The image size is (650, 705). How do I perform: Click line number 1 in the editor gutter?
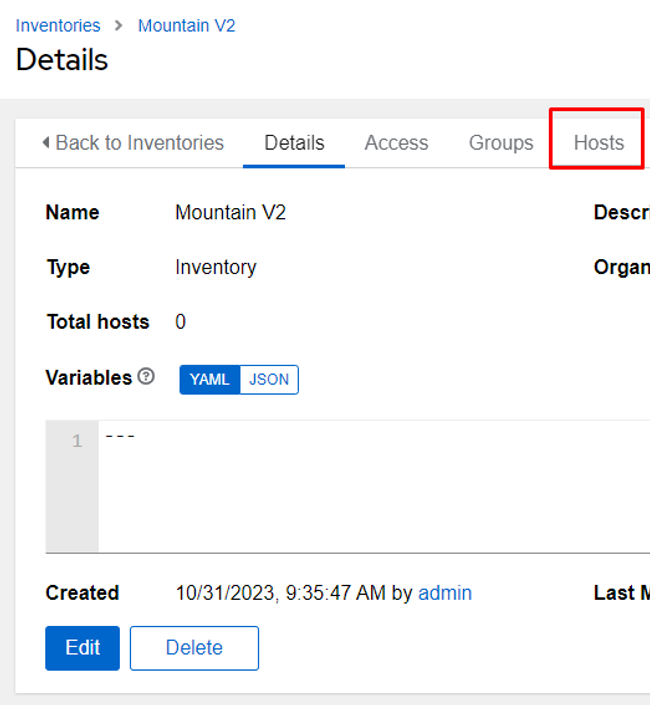click(x=77, y=441)
